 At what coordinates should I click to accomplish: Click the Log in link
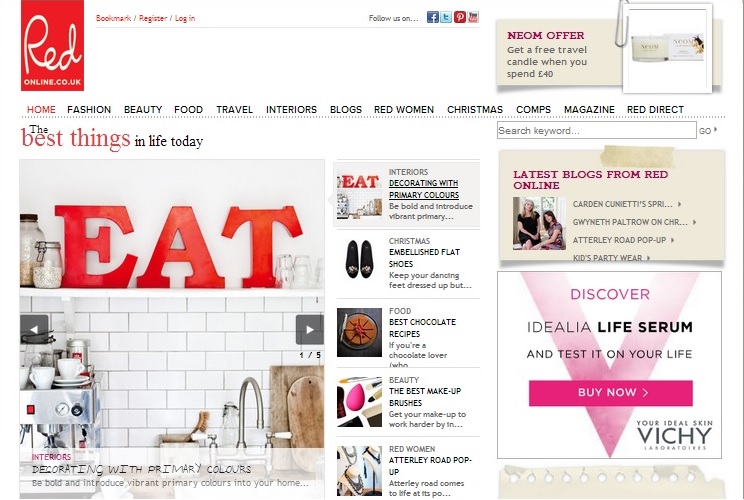pyautogui.click(x=185, y=18)
